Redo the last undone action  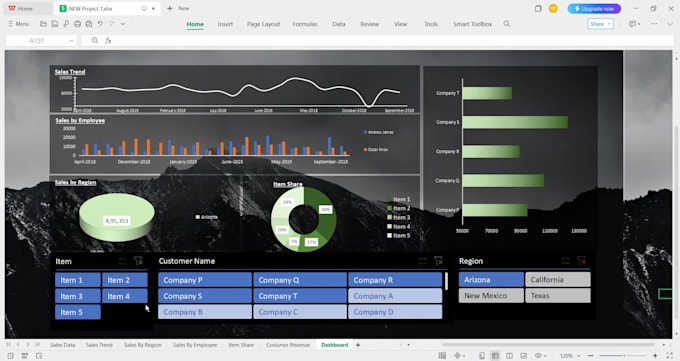pyautogui.click(x=112, y=24)
